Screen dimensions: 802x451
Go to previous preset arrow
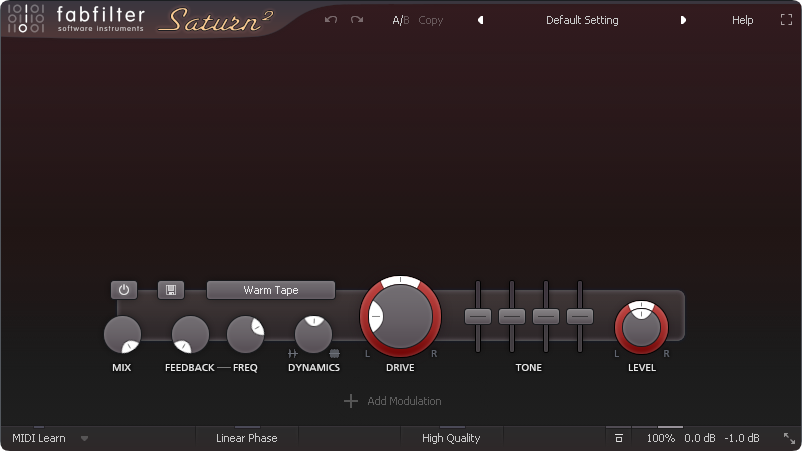click(480, 20)
